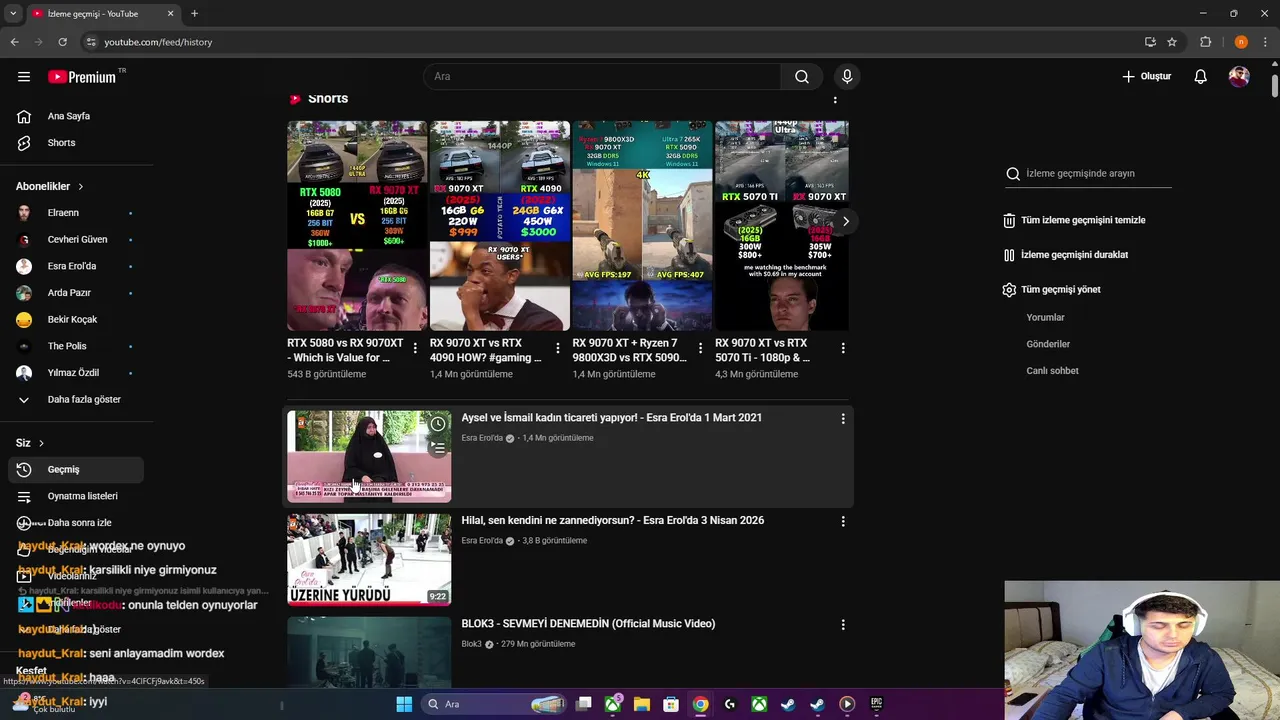Toggle İzleme geçmişini duraklat
This screenshot has height=720, width=1280.
[1066, 255]
